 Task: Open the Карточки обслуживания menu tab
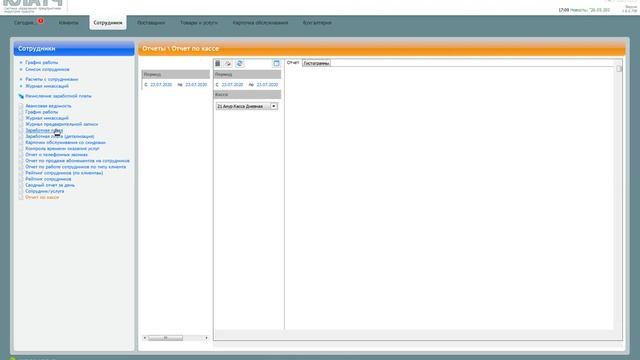pyautogui.click(x=260, y=23)
